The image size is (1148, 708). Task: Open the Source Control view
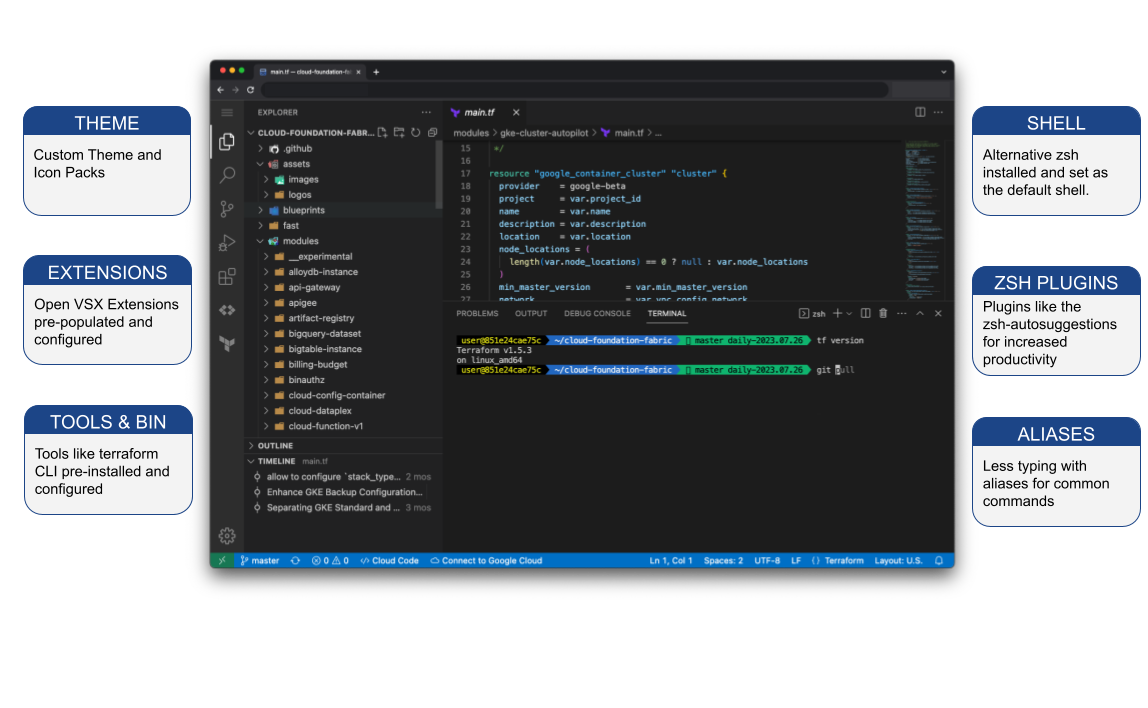point(227,209)
